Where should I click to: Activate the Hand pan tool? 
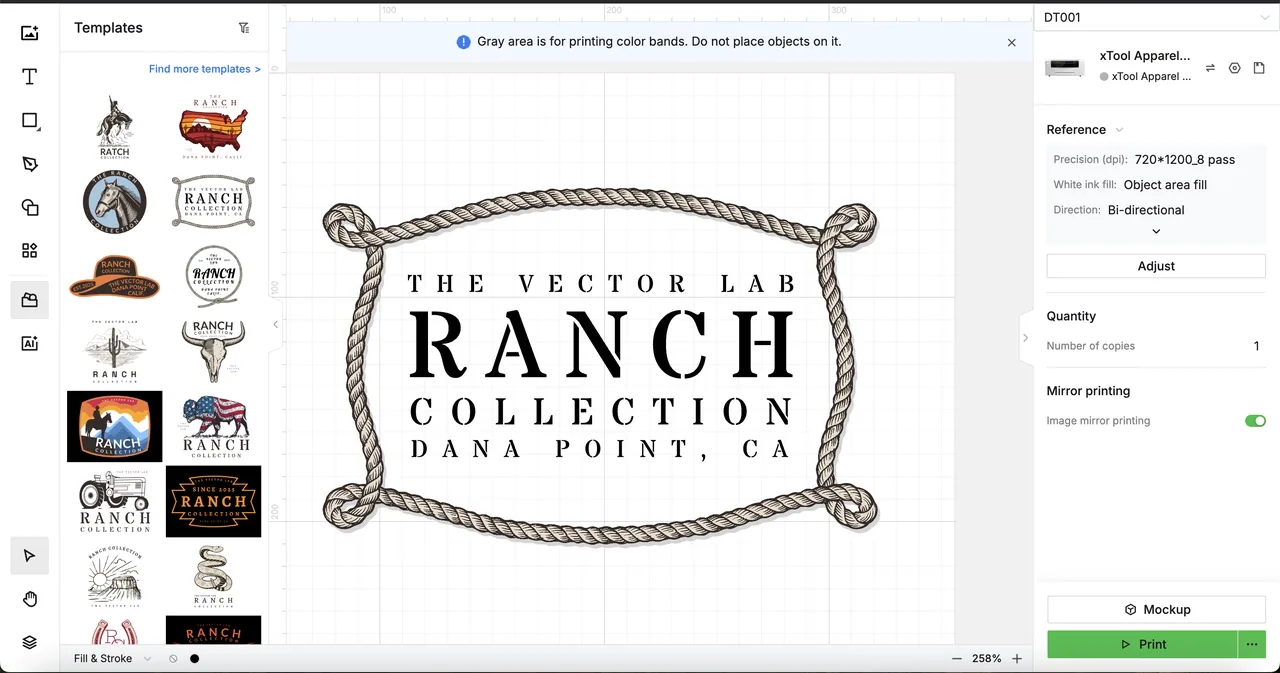(30, 599)
